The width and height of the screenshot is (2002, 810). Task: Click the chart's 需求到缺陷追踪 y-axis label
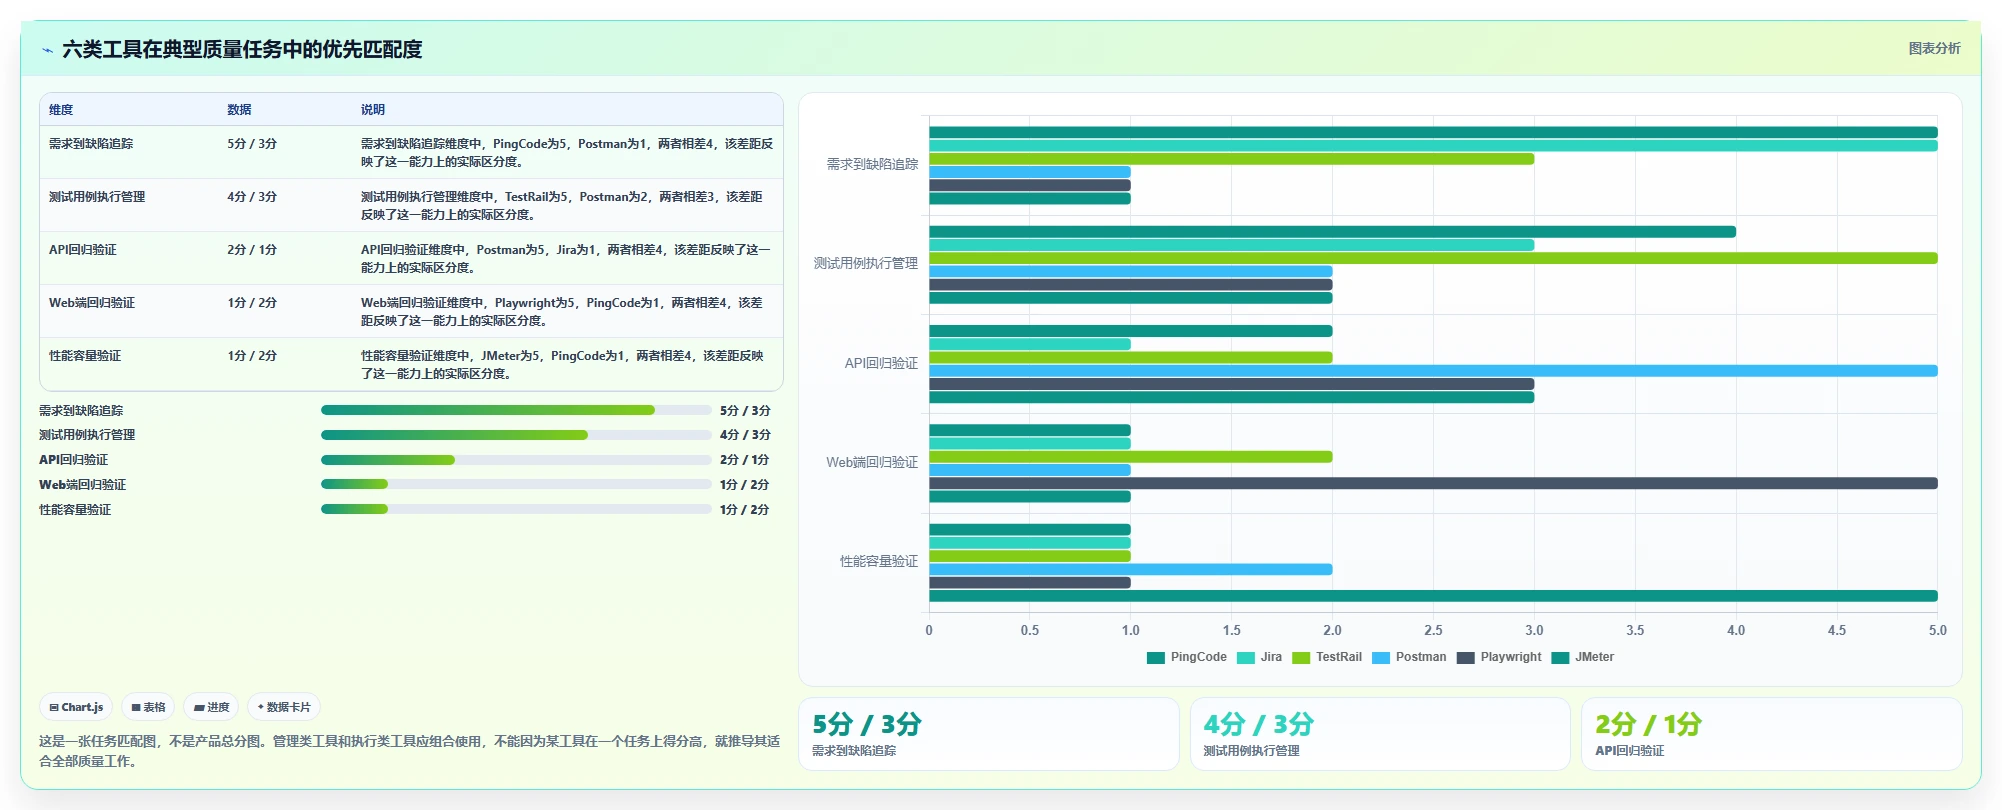pos(872,165)
